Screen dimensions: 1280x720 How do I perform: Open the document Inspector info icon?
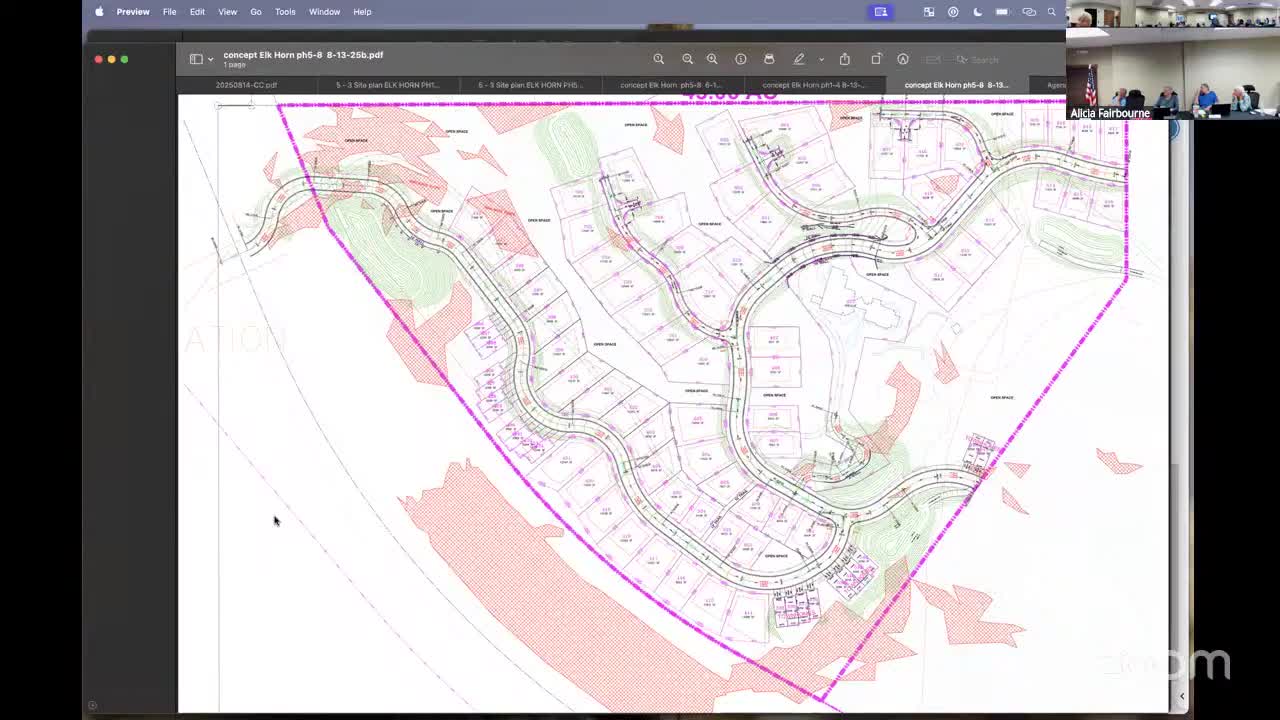coord(741,59)
